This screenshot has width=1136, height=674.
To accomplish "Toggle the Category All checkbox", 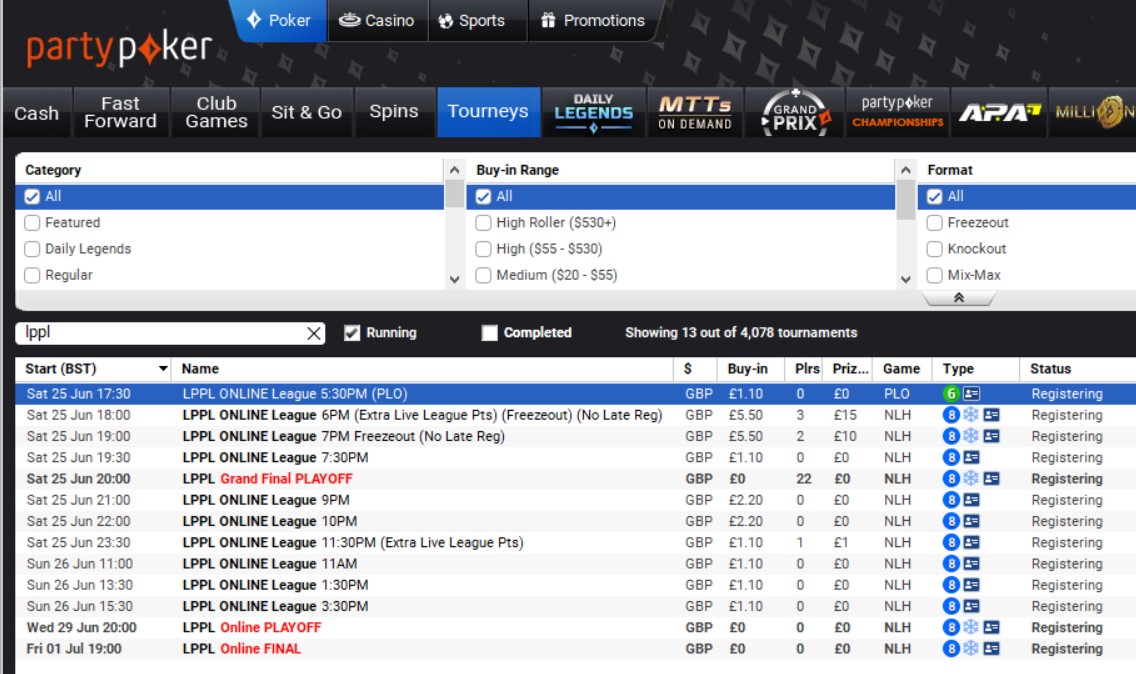I will [32, 196].
